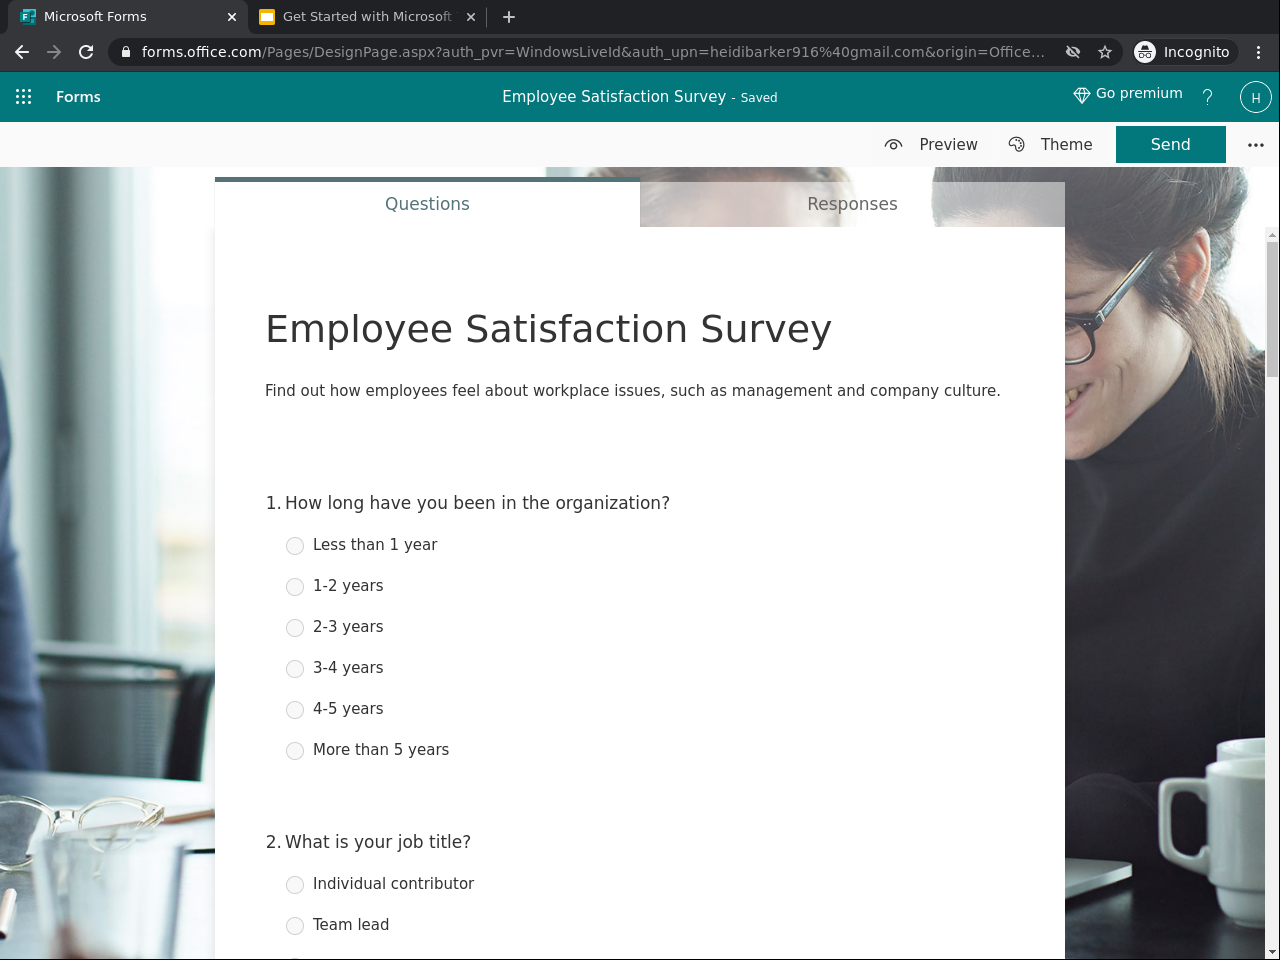This screenshot has height=960, width=1280.
Task: Switch to the Questions tab
Action: (427, 204)
